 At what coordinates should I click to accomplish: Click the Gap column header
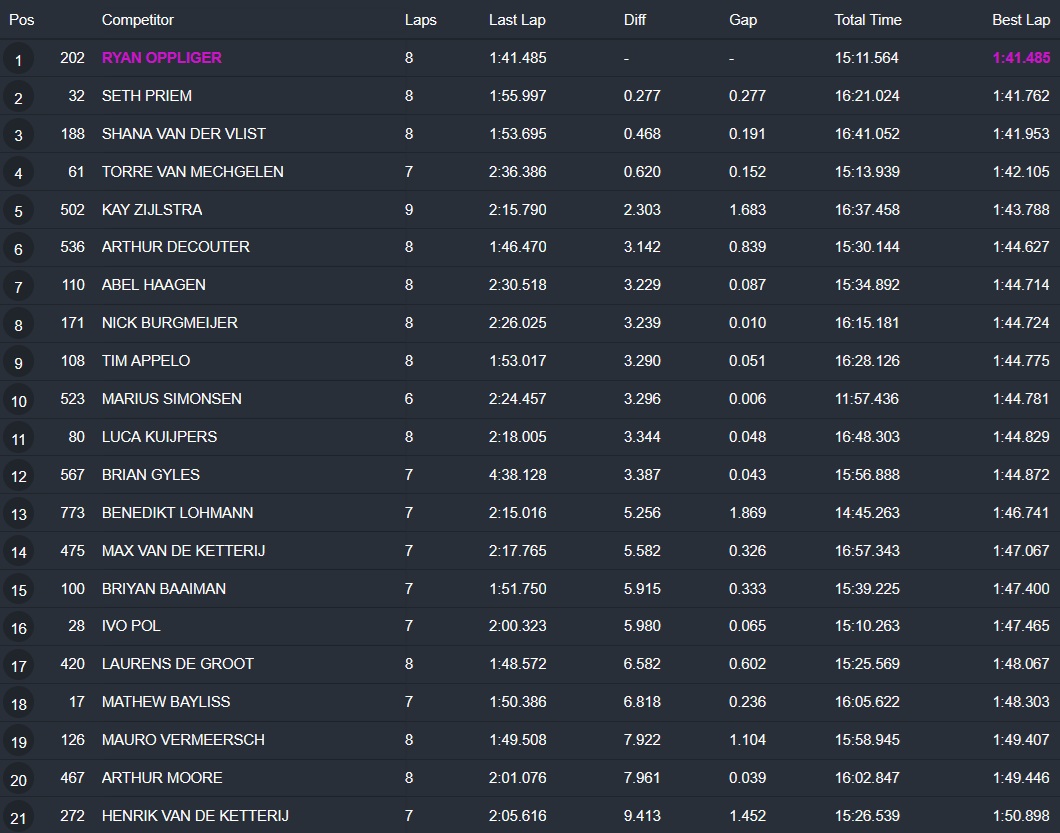pyautogui.click(x=743, y=20)
